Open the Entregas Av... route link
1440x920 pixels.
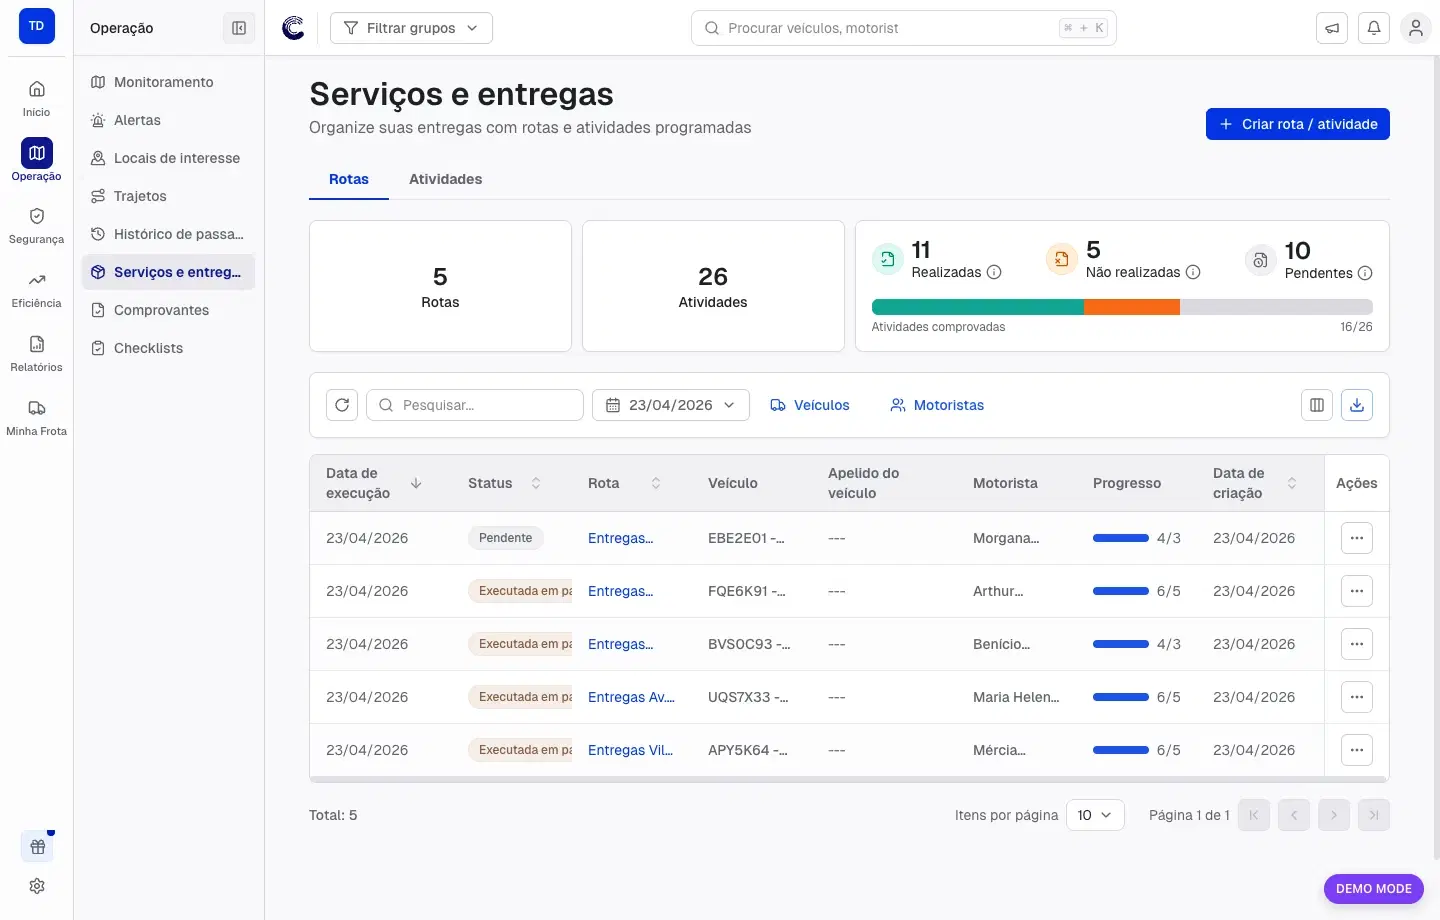coord(631,697)
